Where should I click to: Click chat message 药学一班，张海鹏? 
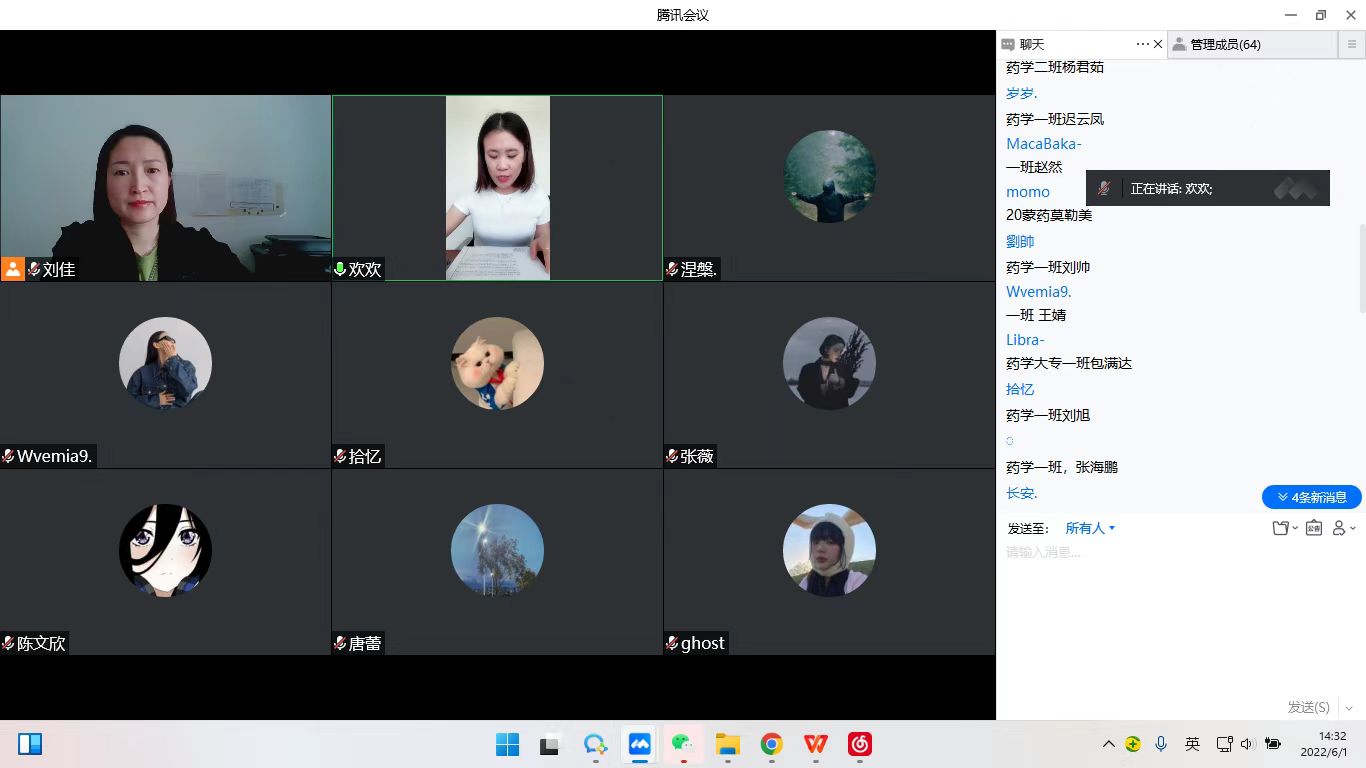pyautogui.click(x=1062, y=467)
